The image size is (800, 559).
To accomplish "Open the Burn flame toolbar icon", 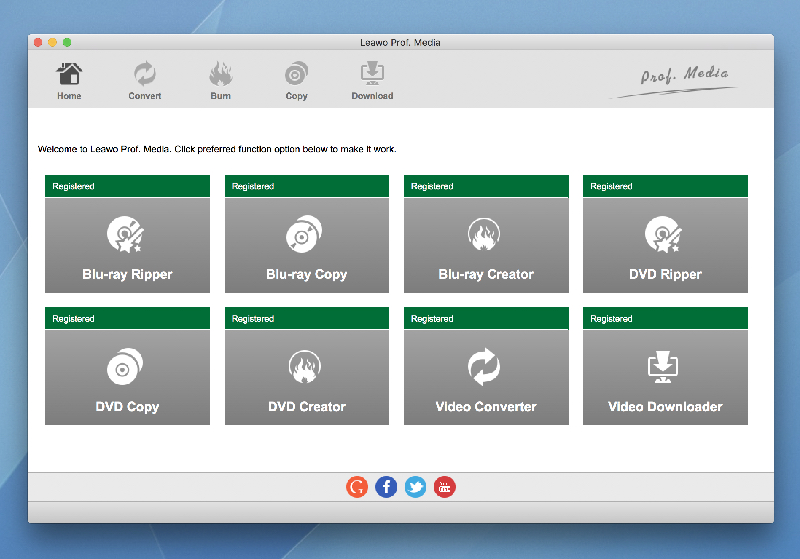I will coord(220,74).
